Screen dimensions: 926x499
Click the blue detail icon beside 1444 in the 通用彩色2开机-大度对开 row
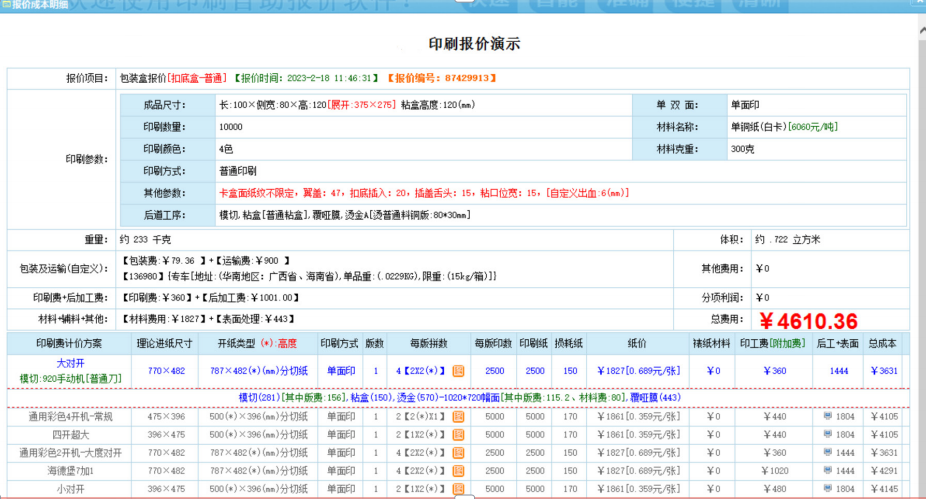(827, 452)
